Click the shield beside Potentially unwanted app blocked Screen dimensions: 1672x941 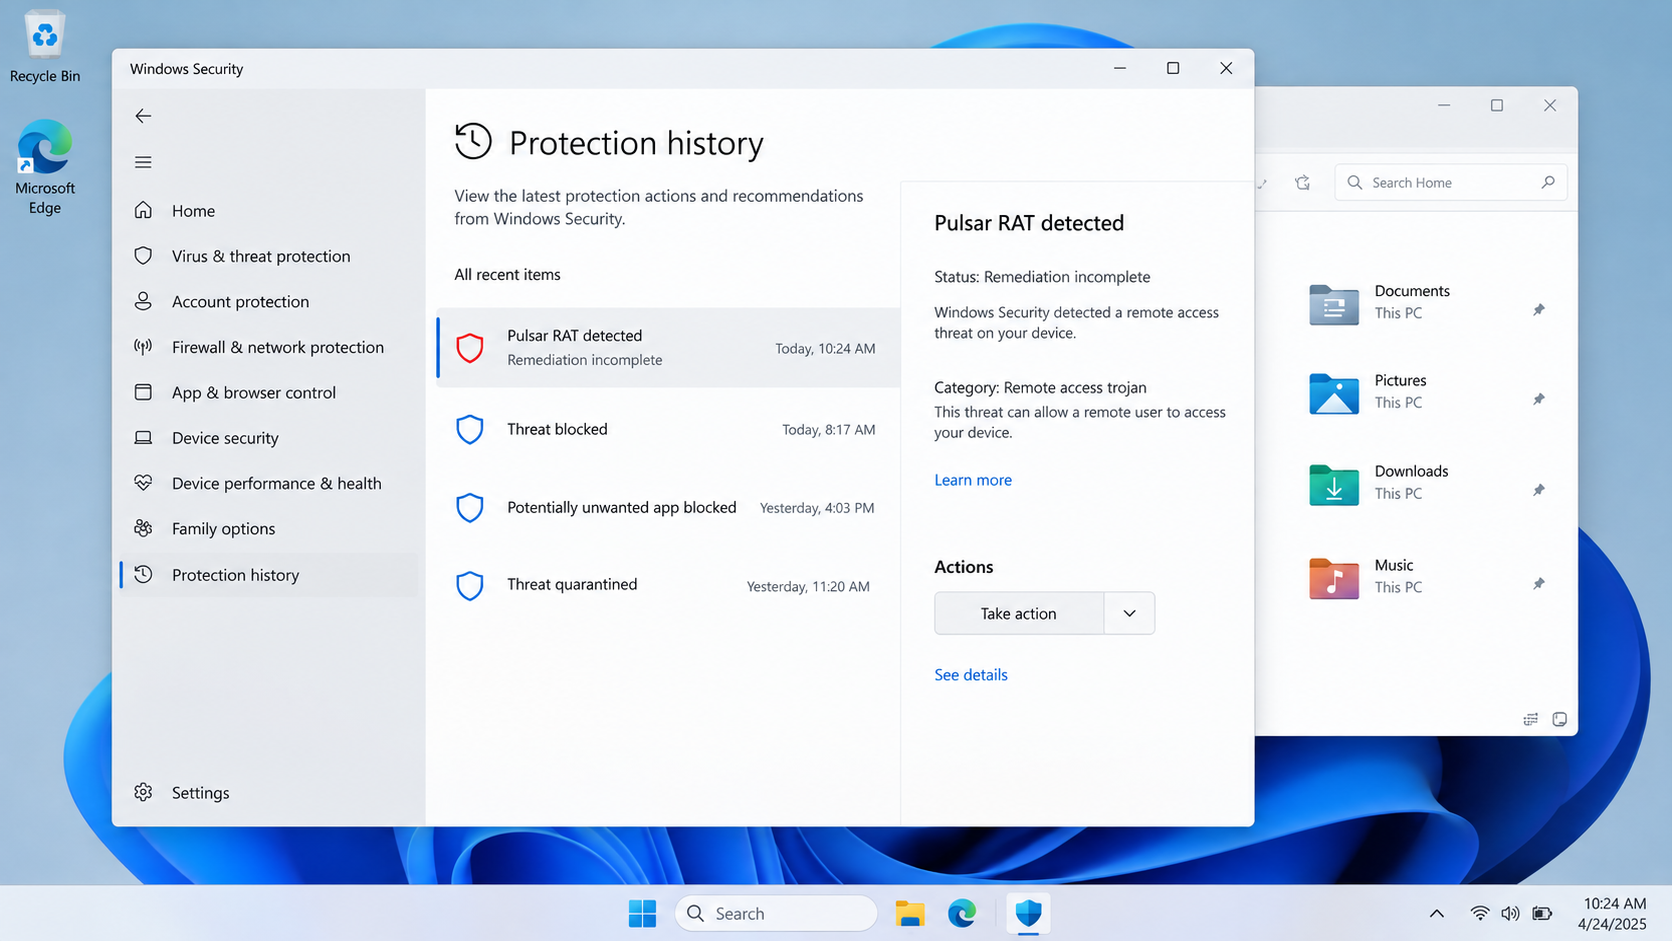click(470, 508)
